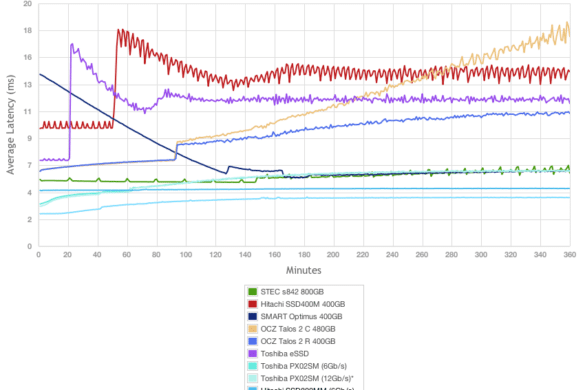The image size is (585, 390).
Task: Click the 9 tick on the latency axis
Action: [29, 138]
